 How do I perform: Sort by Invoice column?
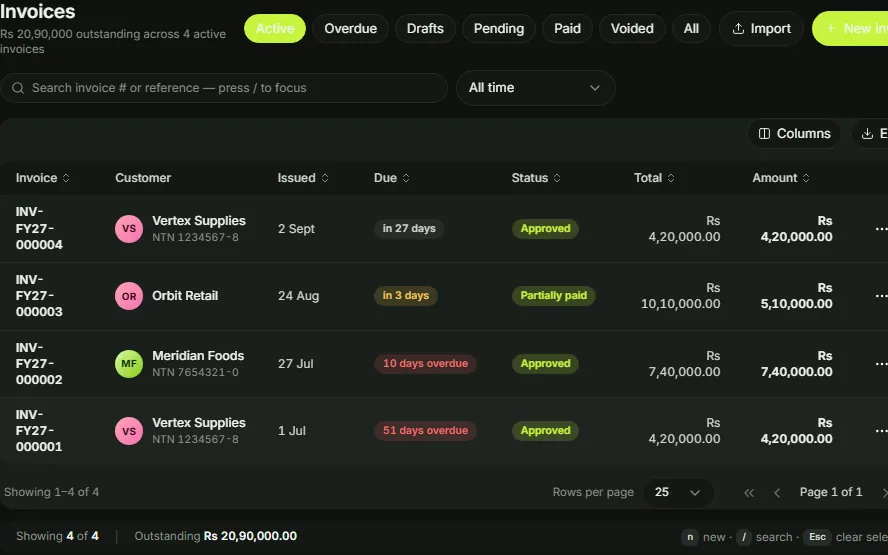pos(42,178)
